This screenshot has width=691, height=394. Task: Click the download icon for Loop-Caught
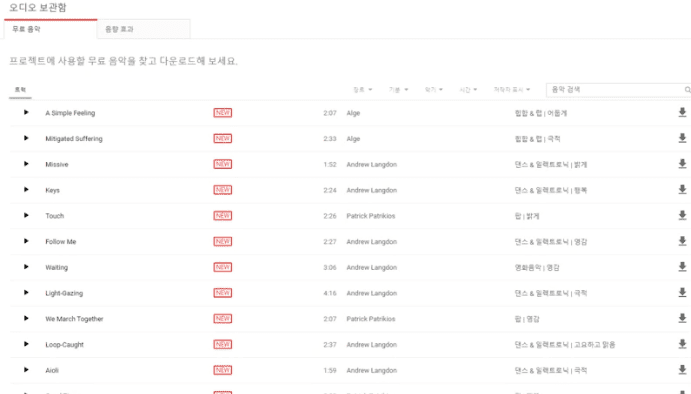[682, 344]
